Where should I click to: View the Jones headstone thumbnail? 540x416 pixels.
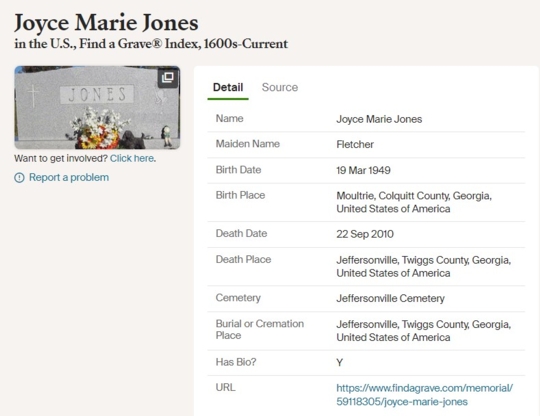point(97,107)
